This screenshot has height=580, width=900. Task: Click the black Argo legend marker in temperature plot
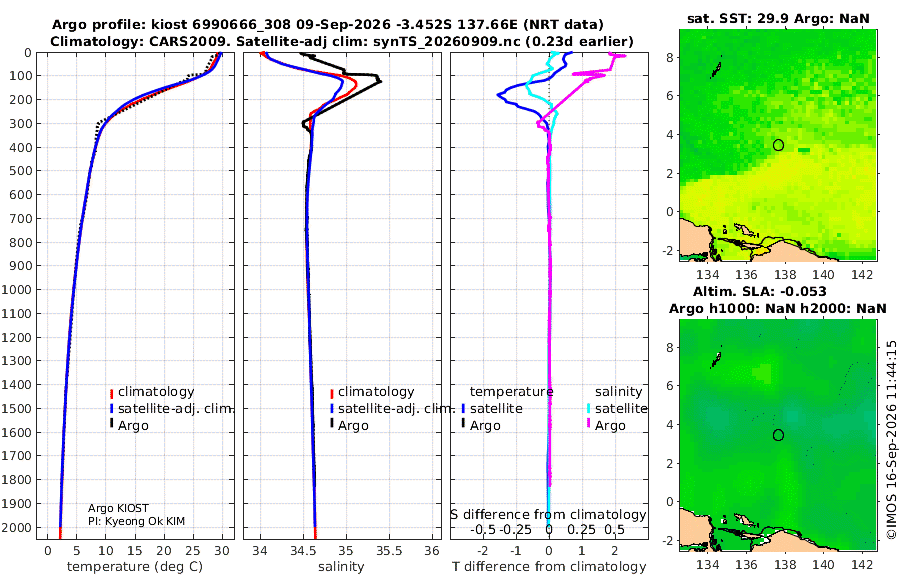pos(111,424)
